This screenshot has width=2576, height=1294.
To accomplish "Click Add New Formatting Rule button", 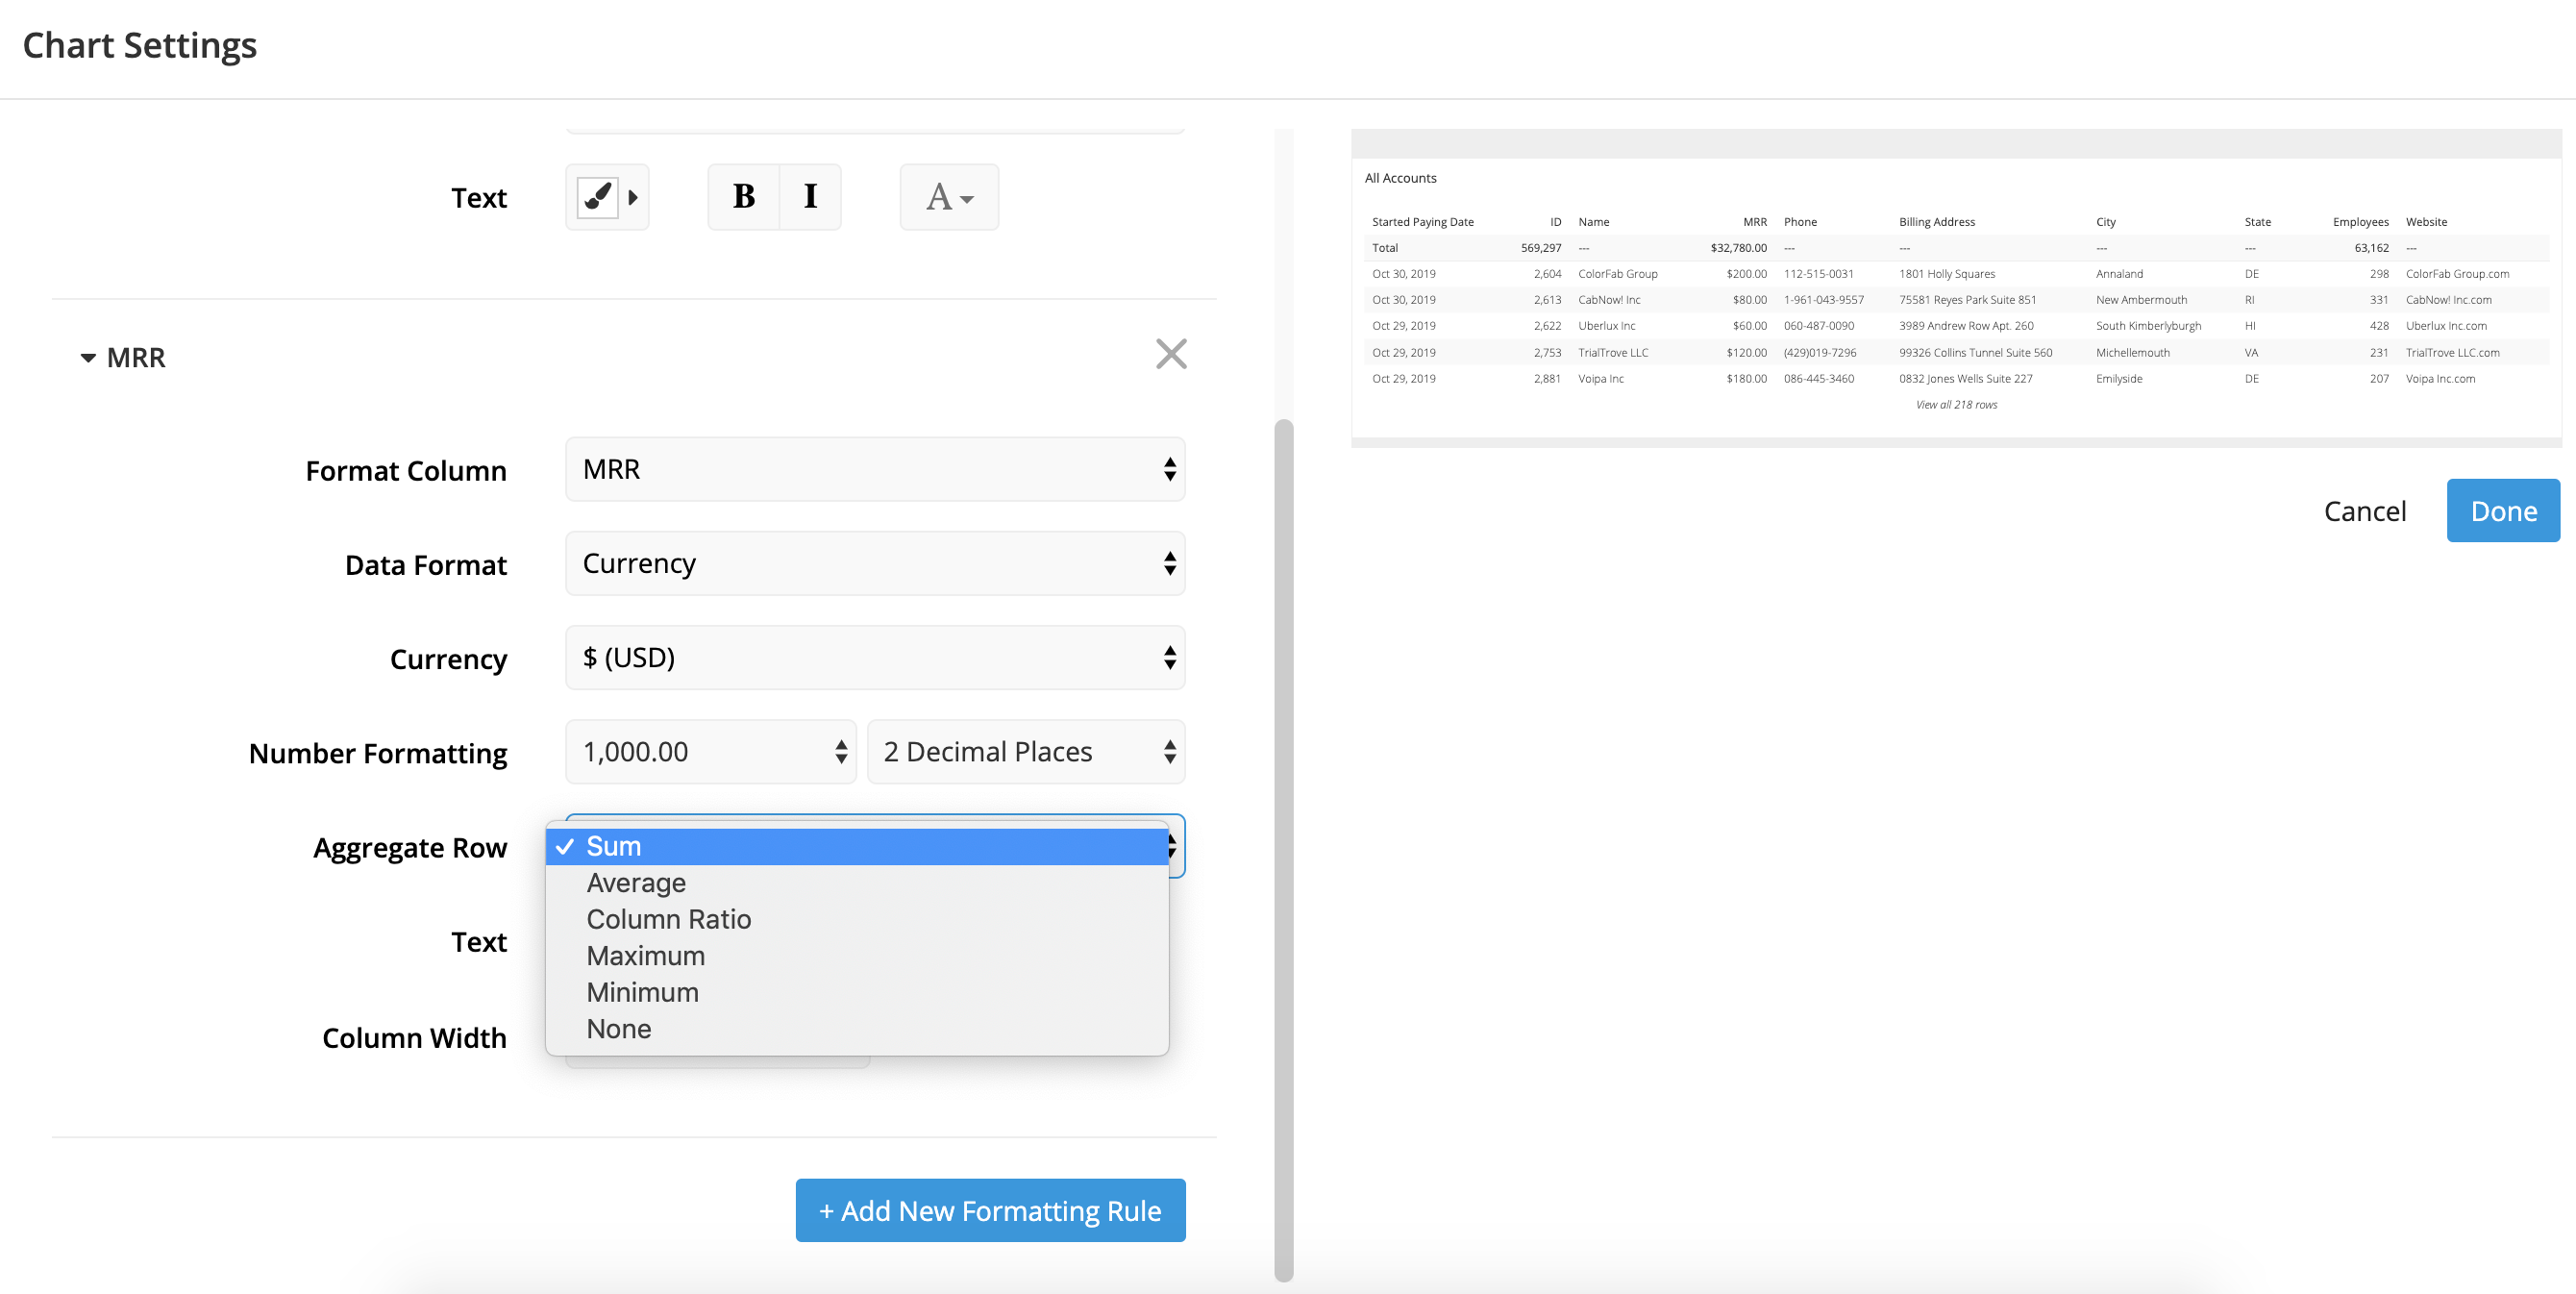I will (990, 1210).
